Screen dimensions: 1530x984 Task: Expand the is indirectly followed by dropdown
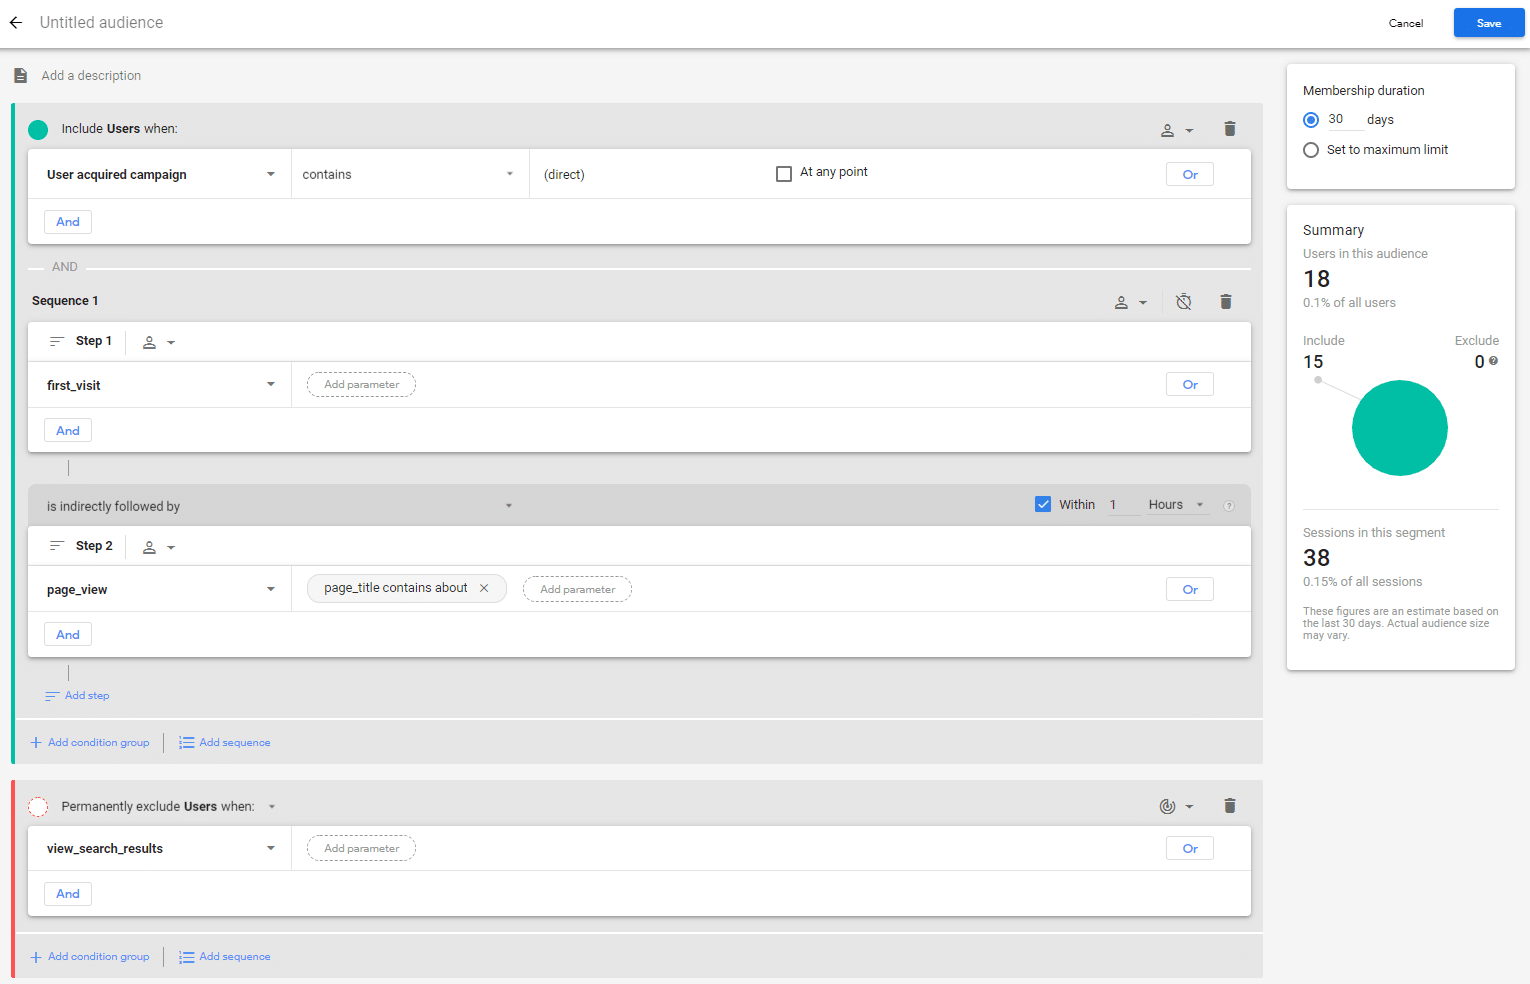[280, 506]
